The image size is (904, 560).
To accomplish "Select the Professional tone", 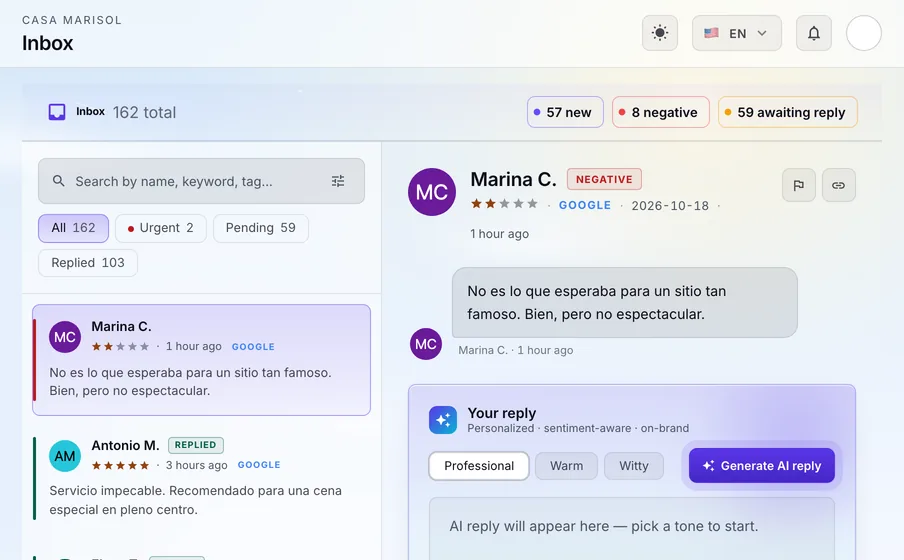I will (x=479, y=466).
